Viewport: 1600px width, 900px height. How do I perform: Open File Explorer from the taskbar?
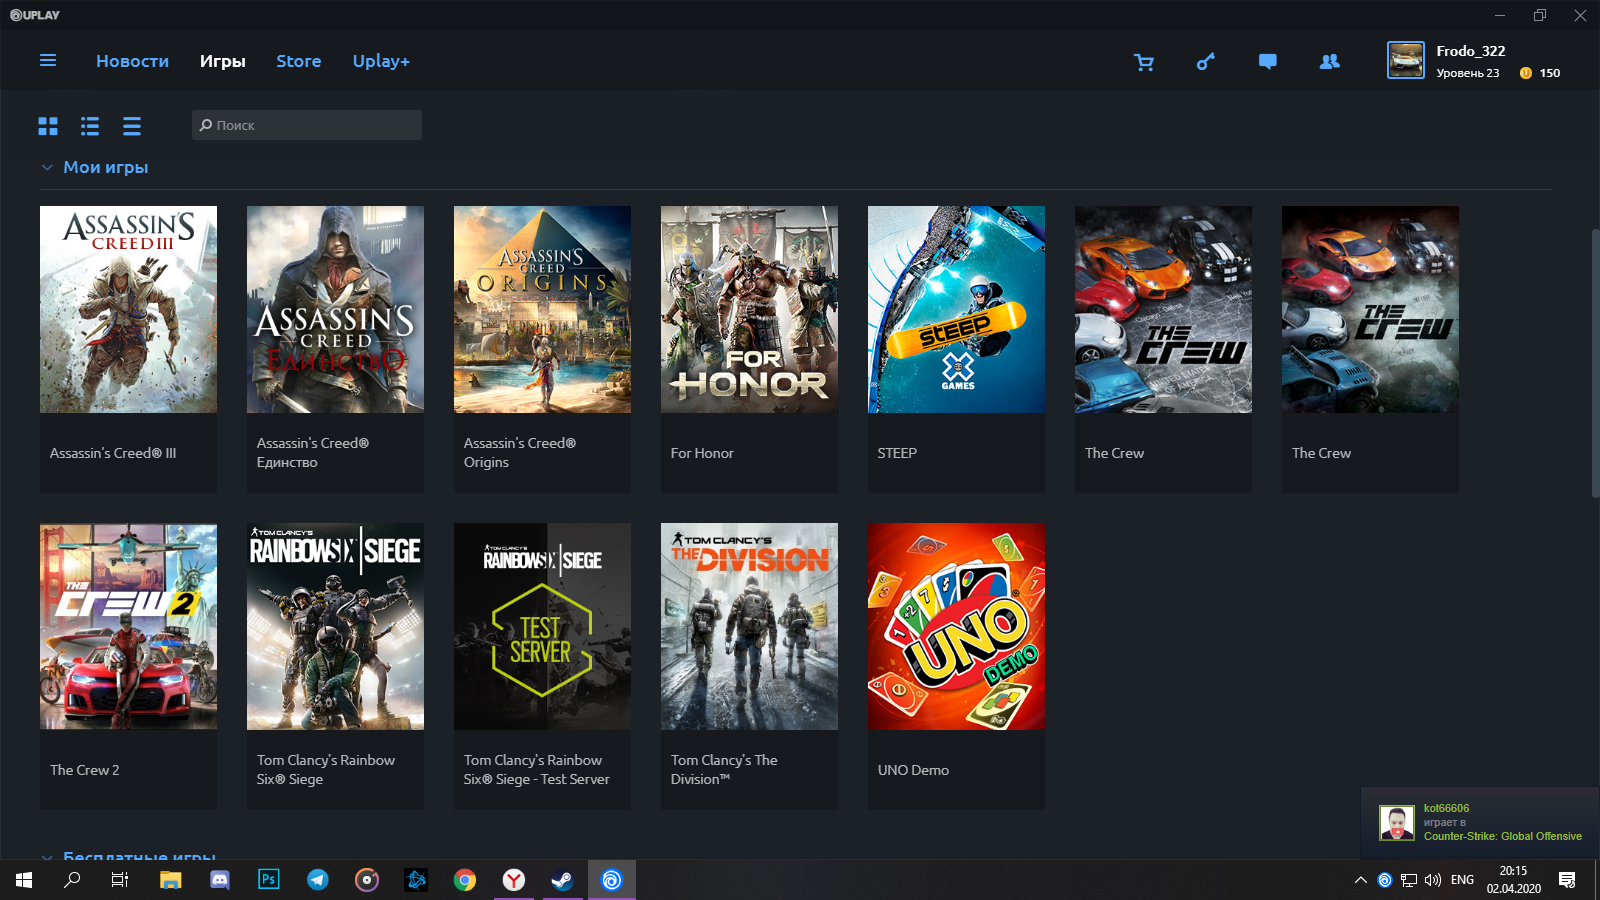(171, 880)
